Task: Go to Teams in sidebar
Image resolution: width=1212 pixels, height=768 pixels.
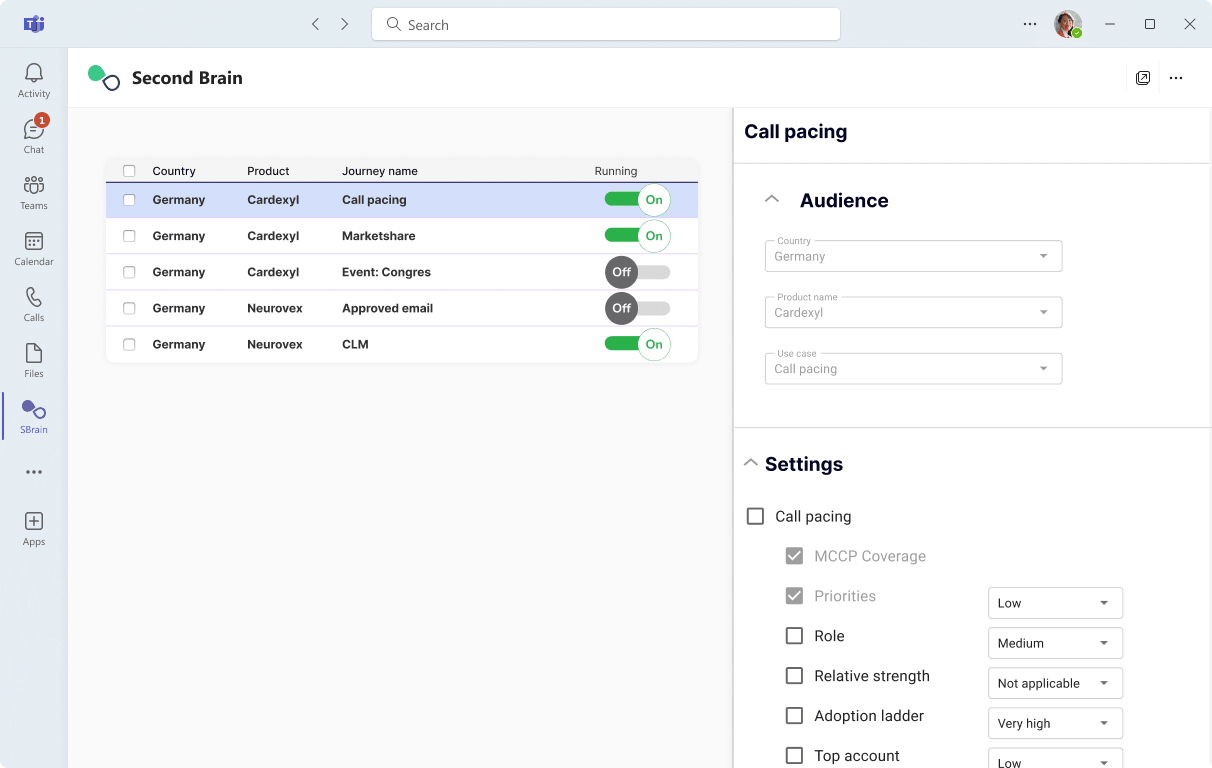Action: [34, 192]
